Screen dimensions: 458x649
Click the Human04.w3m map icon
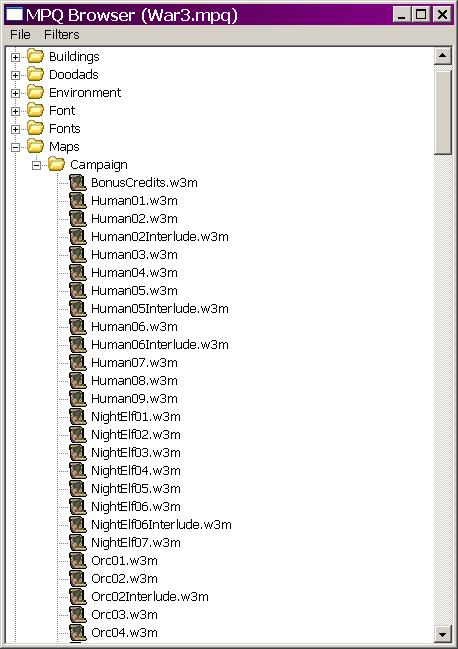78,273
